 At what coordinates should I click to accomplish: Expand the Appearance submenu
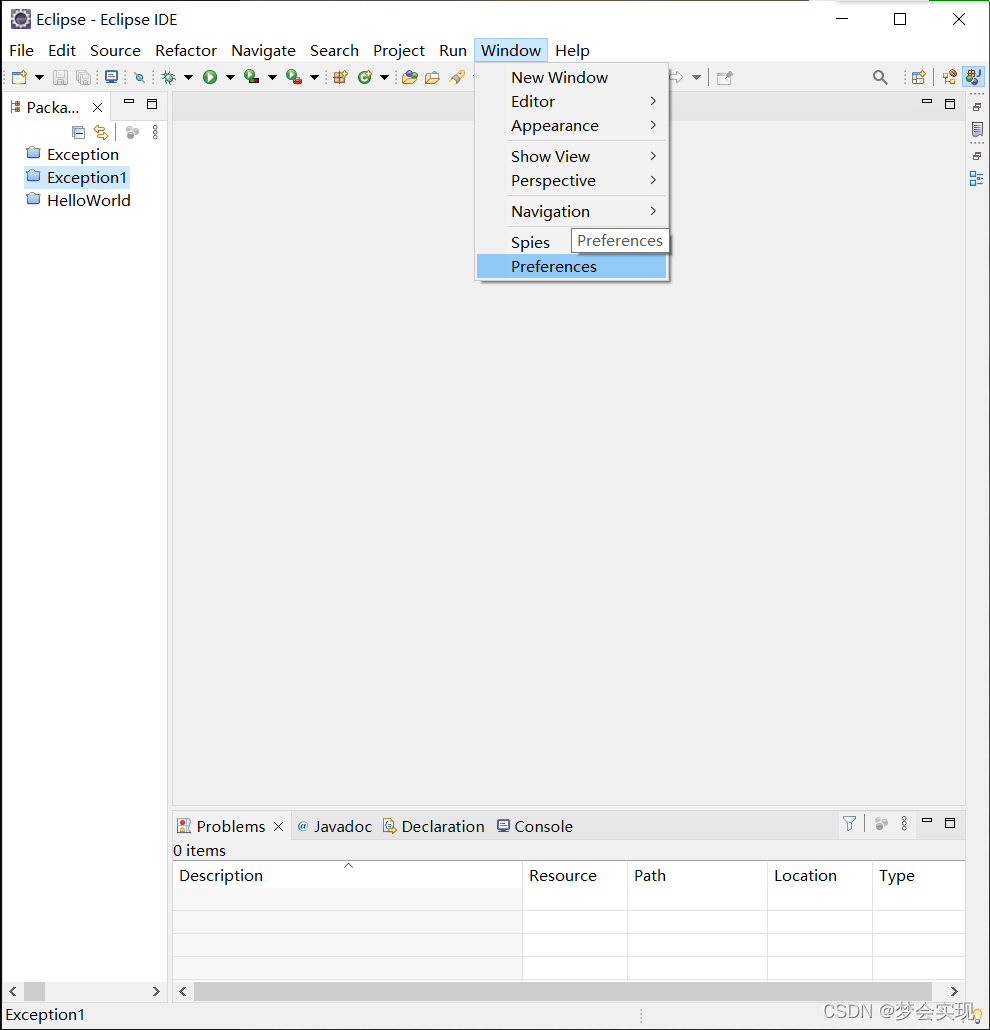click(x=572, y=126)
